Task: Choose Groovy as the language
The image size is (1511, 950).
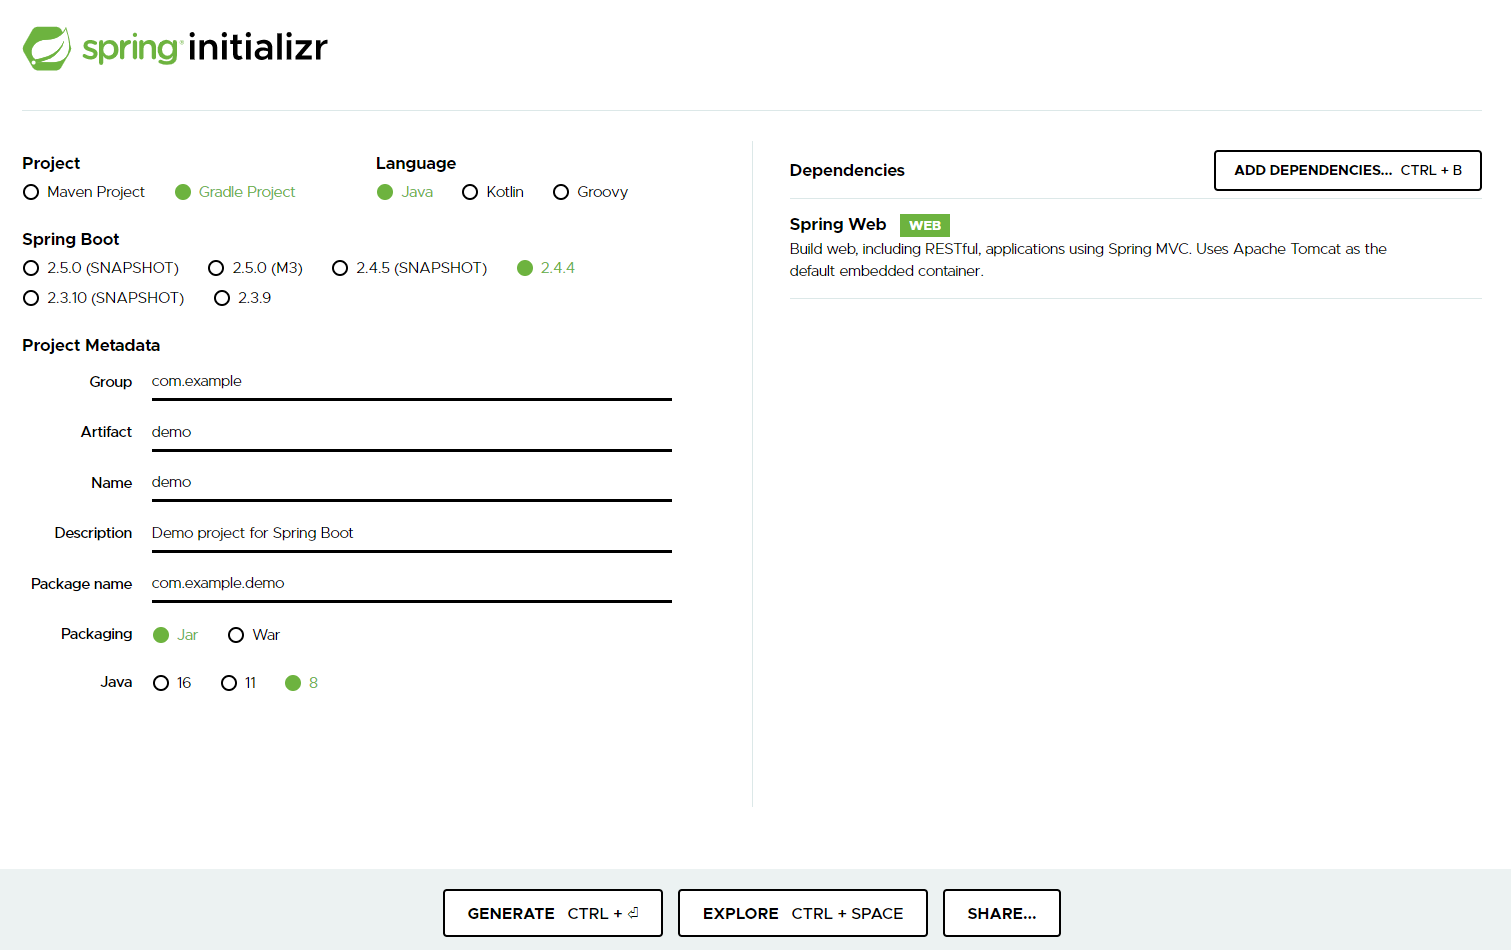Action: [x=590, y=192]
